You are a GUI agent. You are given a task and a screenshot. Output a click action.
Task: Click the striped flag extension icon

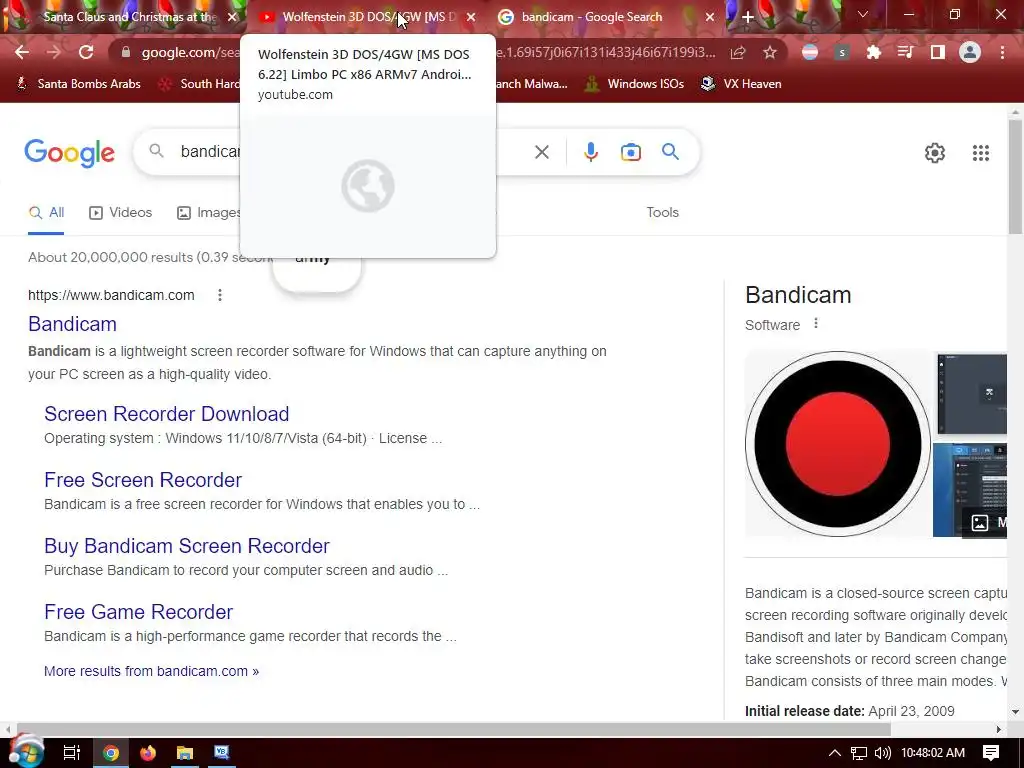810,52
